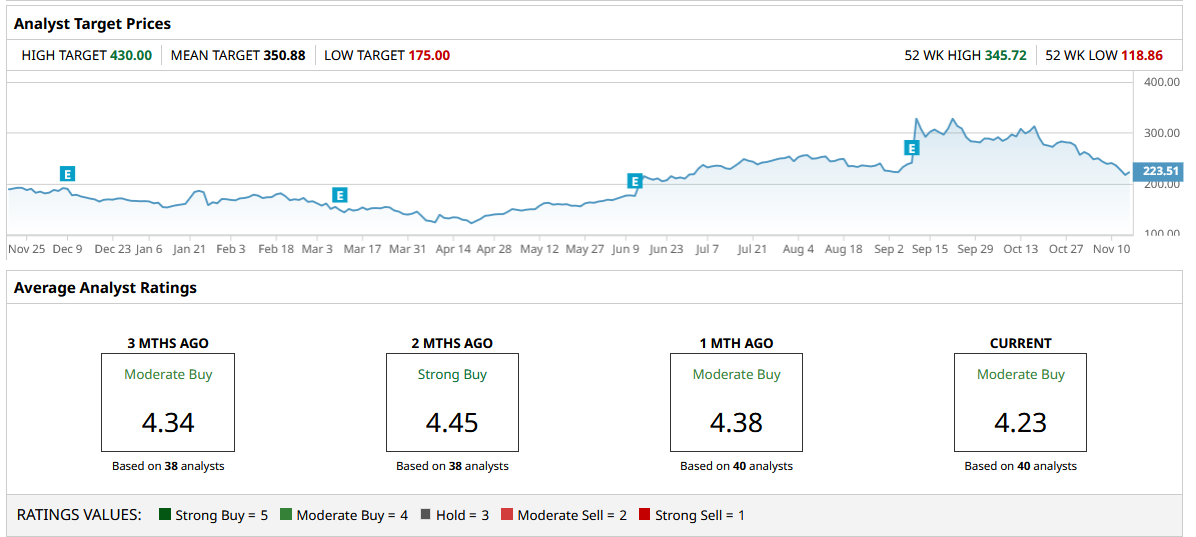Click the dark green Strong Buy legend square
The image size is (1196, 537).
[165, 515]
